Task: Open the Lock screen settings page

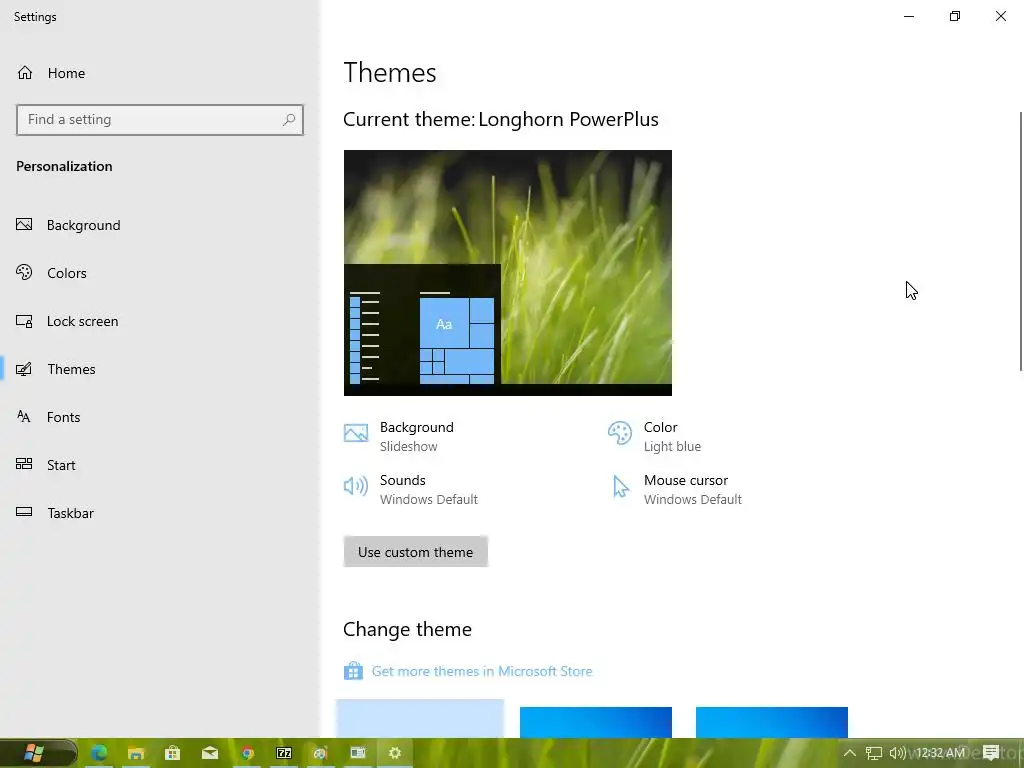Action: click(x=82, y=321)
